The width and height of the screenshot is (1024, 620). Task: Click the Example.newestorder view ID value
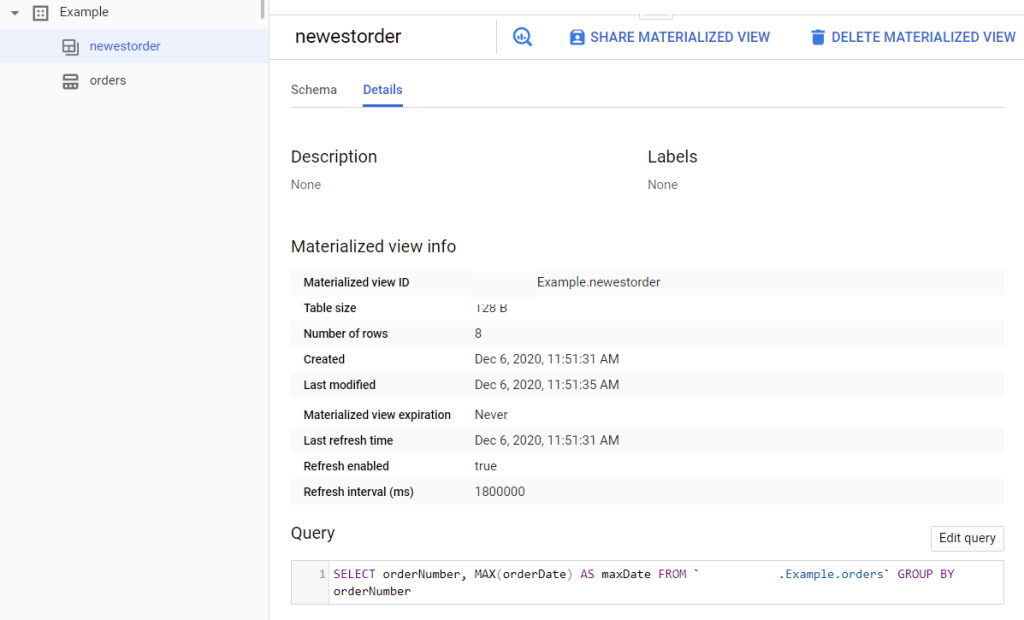[x=598, y=283]
